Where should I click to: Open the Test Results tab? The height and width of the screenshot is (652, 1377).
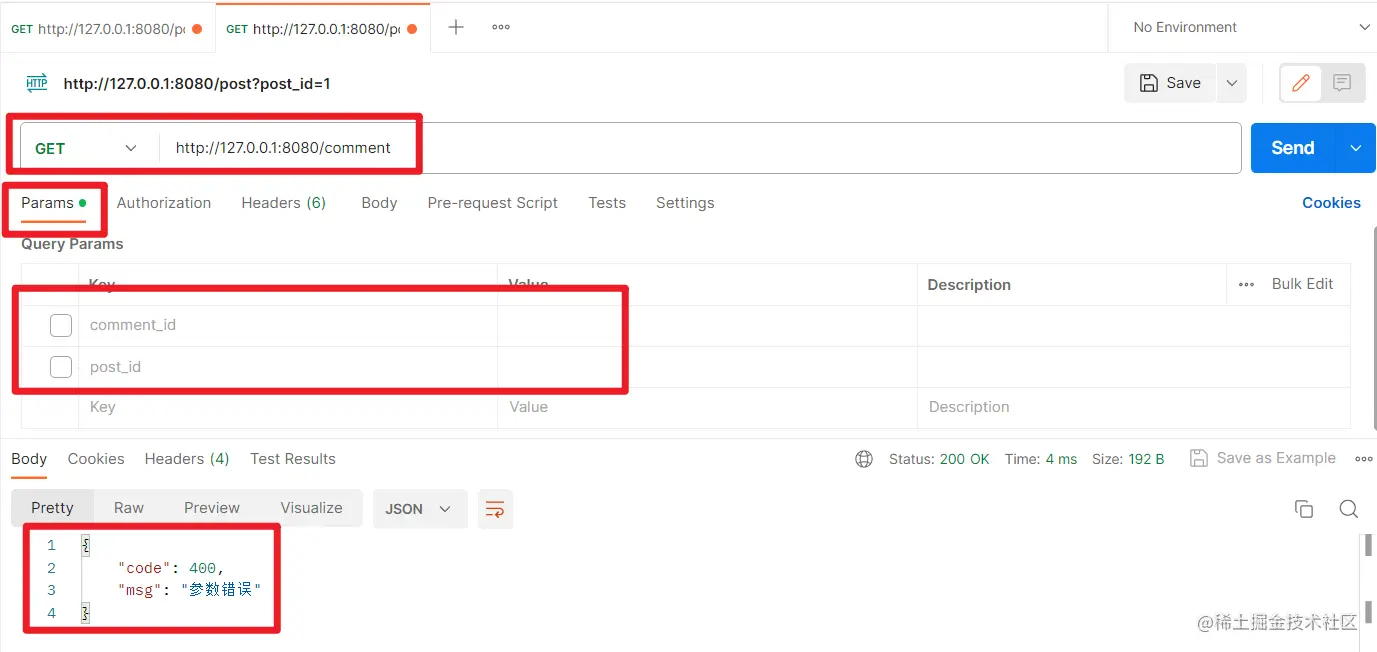click(293, 459)
